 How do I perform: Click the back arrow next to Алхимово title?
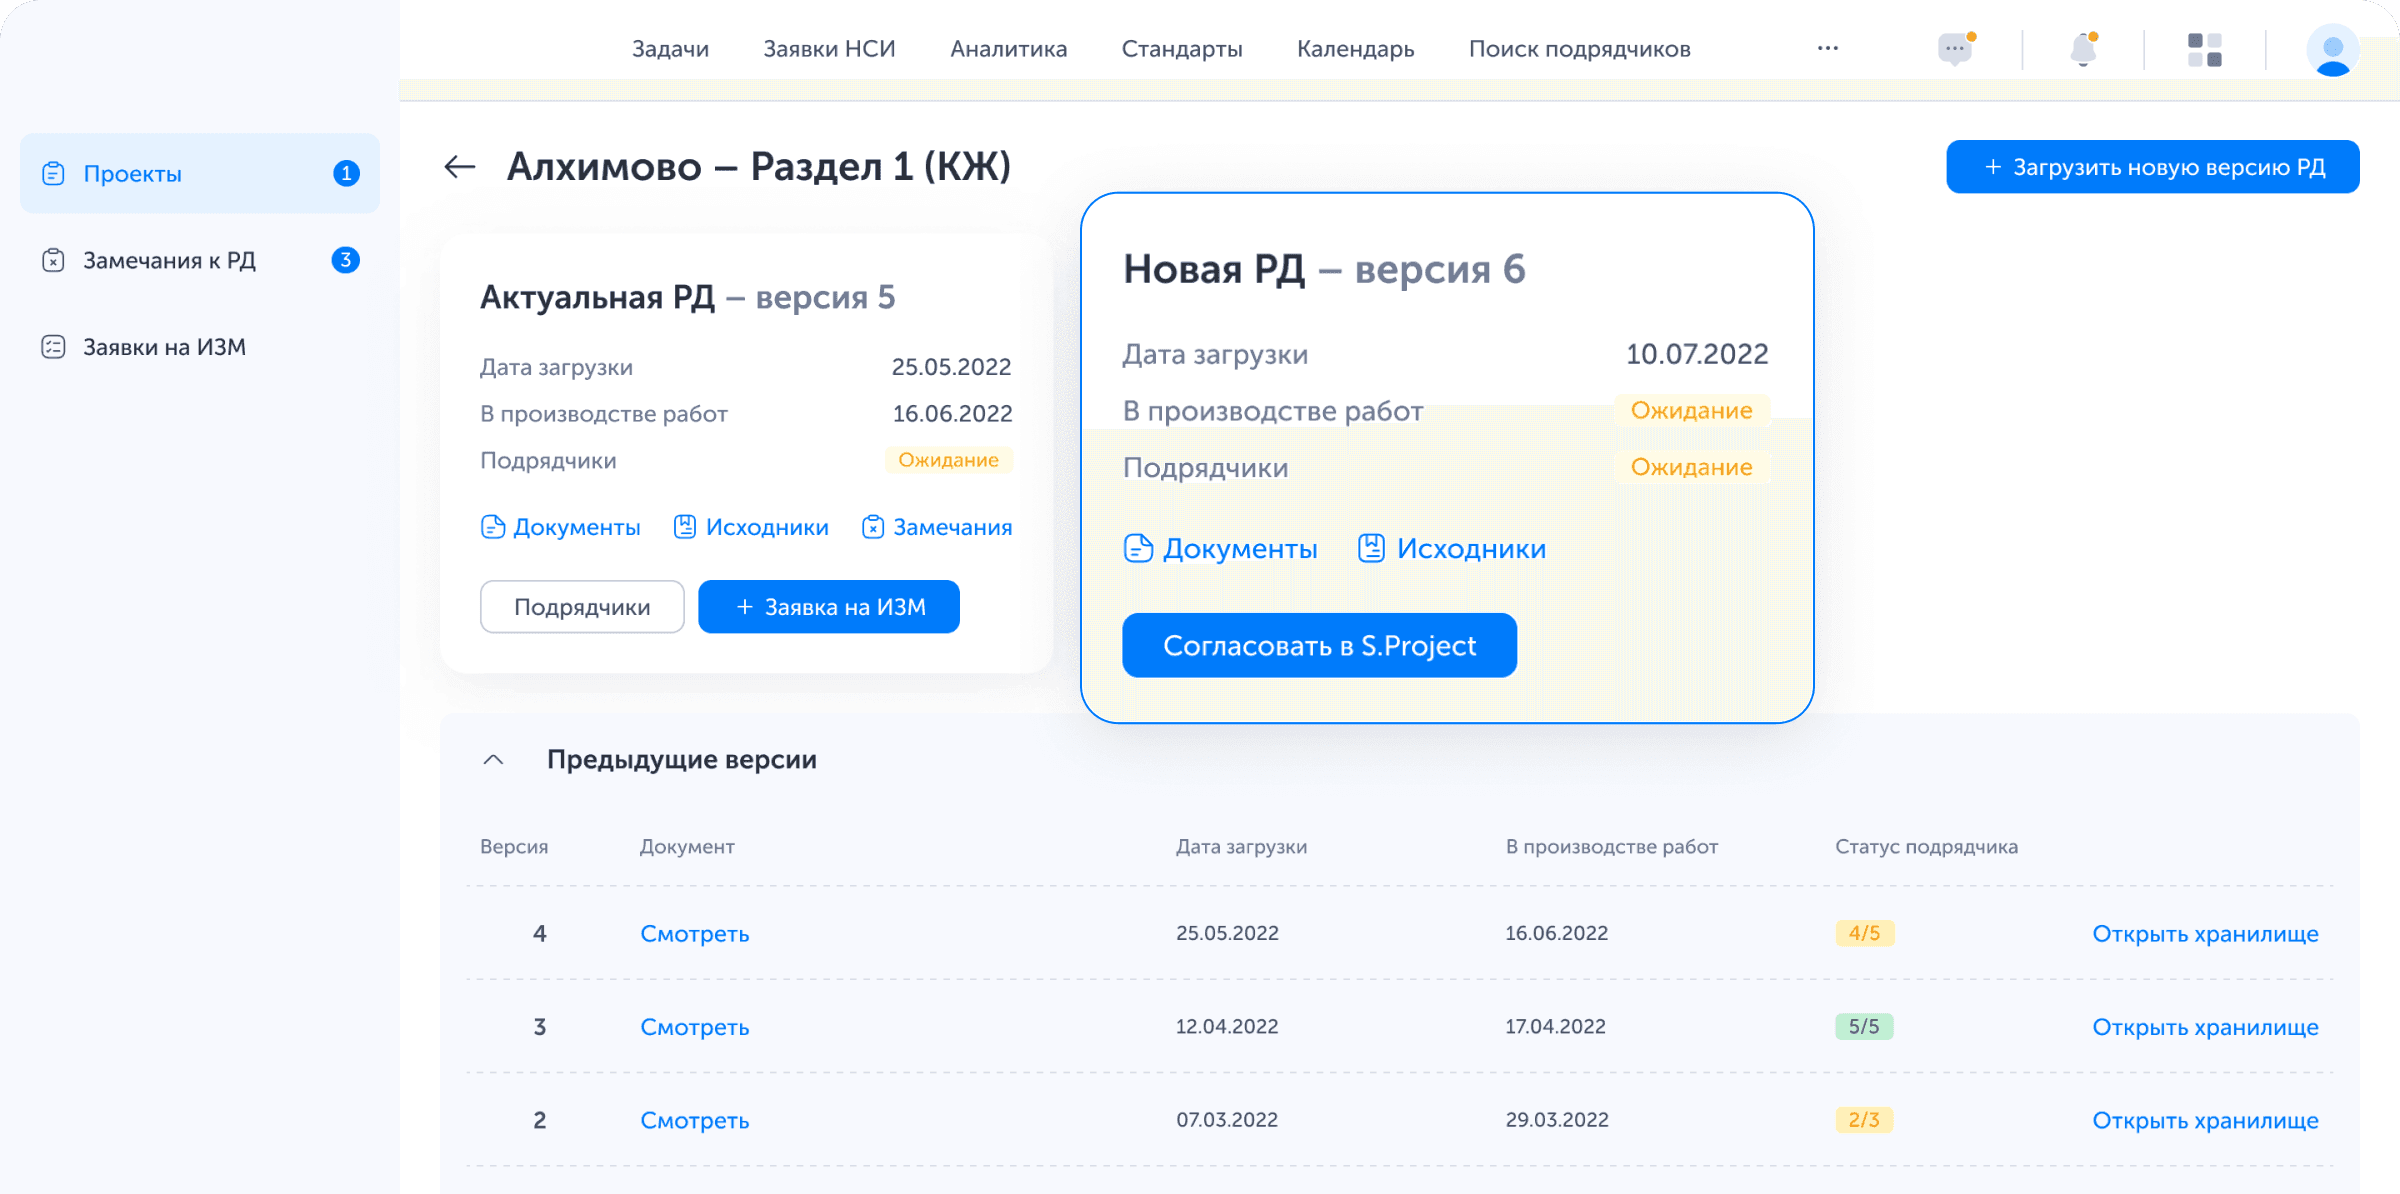pos(459,167)
